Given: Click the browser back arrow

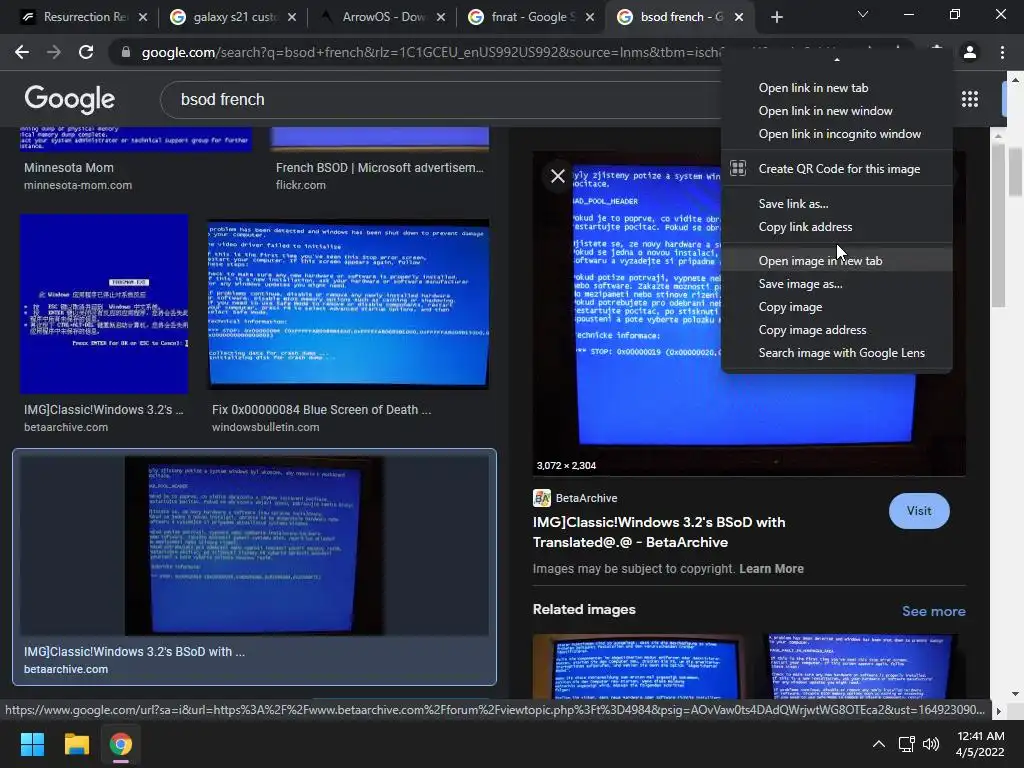Looking at the screenshot, I should point(22,52).
